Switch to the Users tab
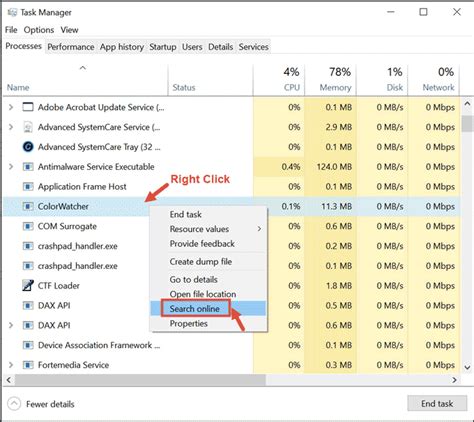 192,47
